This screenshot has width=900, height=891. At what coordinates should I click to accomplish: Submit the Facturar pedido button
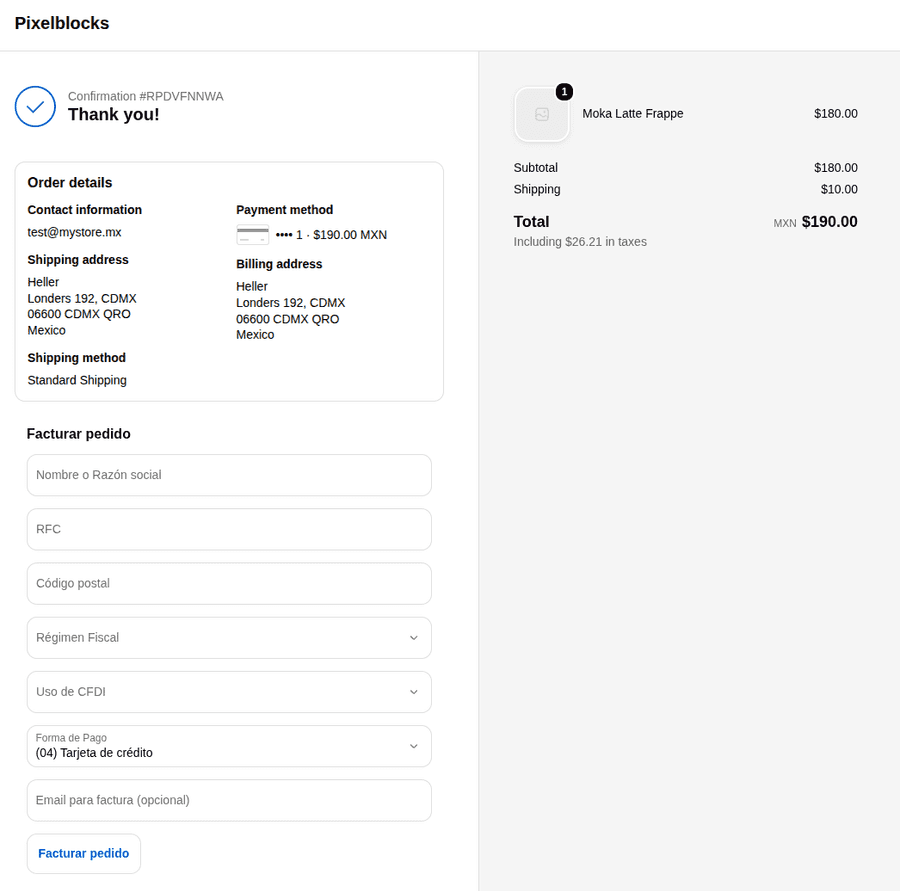point(84,854)
